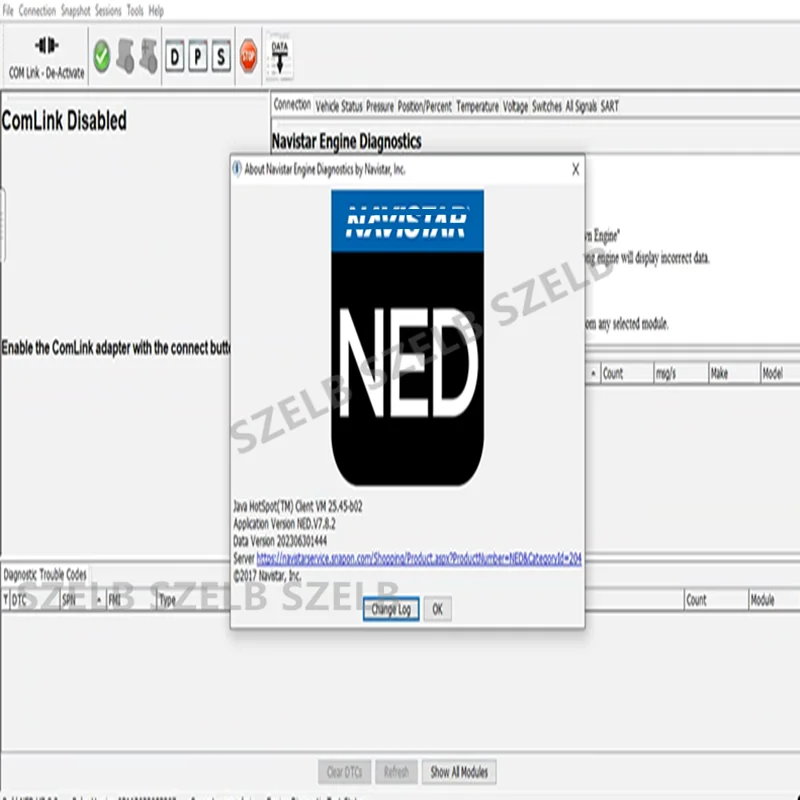The width and height of the screenshot is (800, 800).
Task: Click the P toolbar button
Action: tap(198, 56)
